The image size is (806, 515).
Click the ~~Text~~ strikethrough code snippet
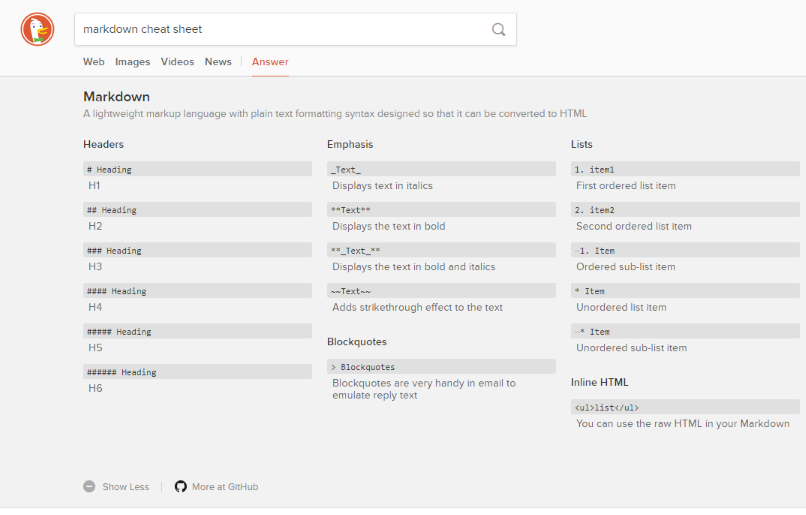coord(351,291)
